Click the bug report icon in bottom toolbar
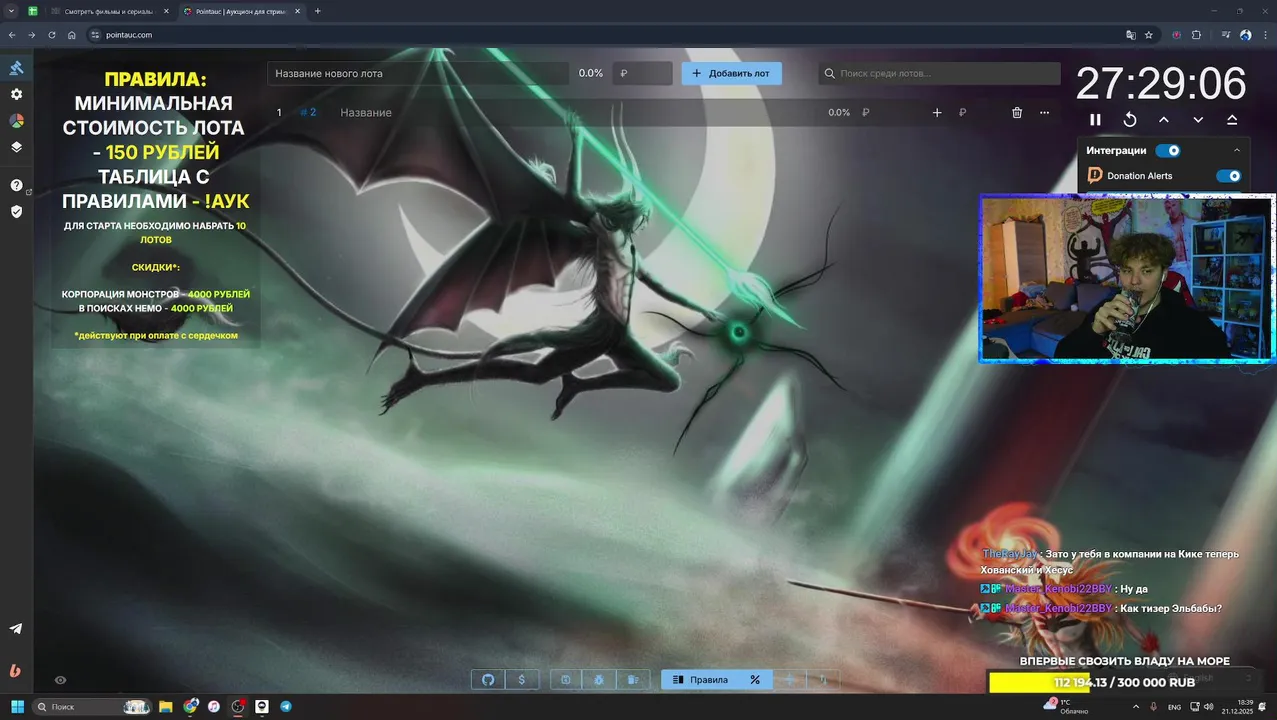 point(599,680)
